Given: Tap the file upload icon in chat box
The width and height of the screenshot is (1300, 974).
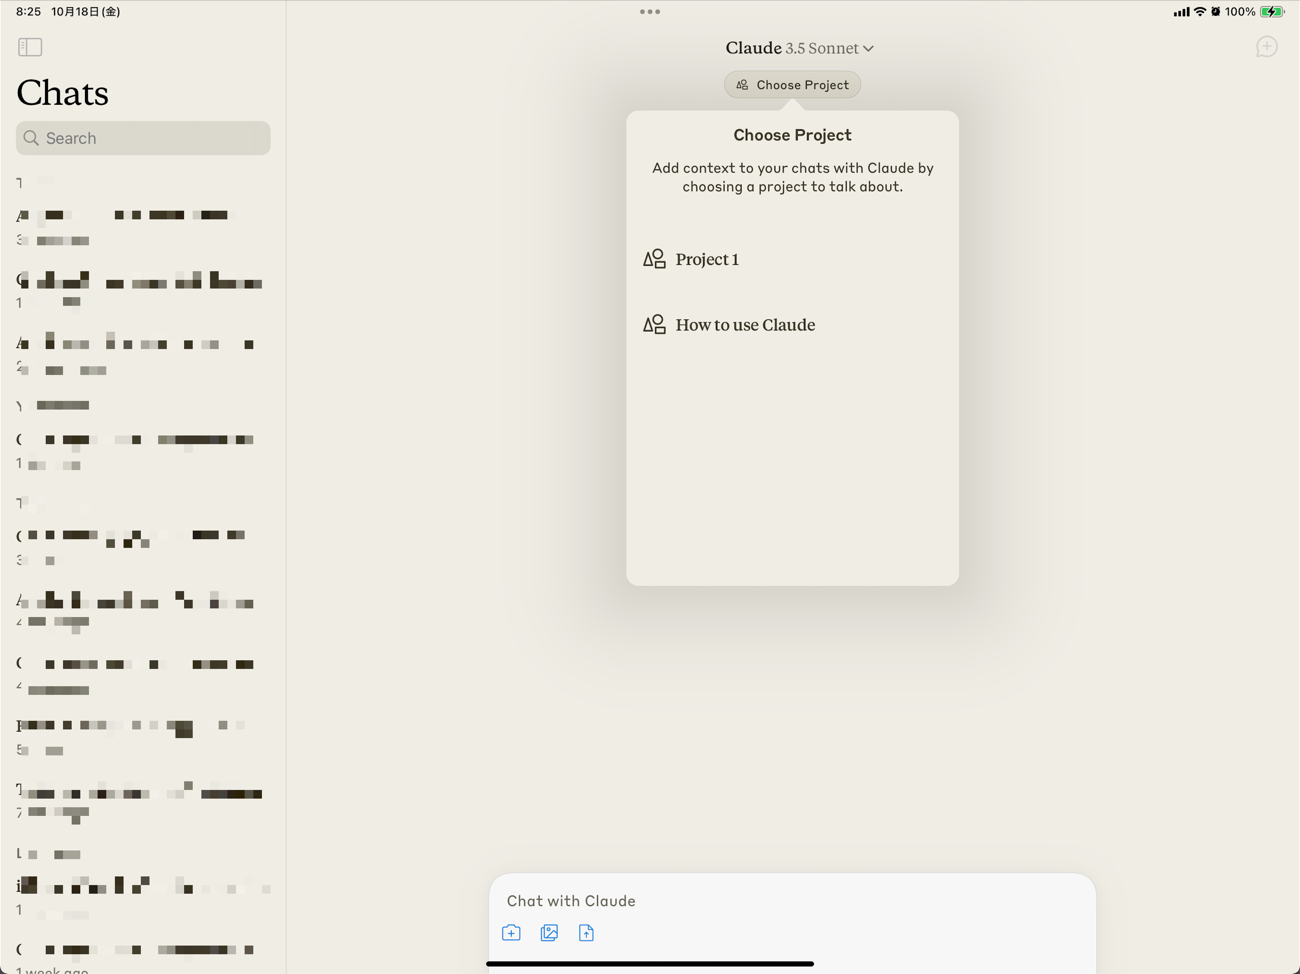Looking at the screenshot, I should 586,933.
